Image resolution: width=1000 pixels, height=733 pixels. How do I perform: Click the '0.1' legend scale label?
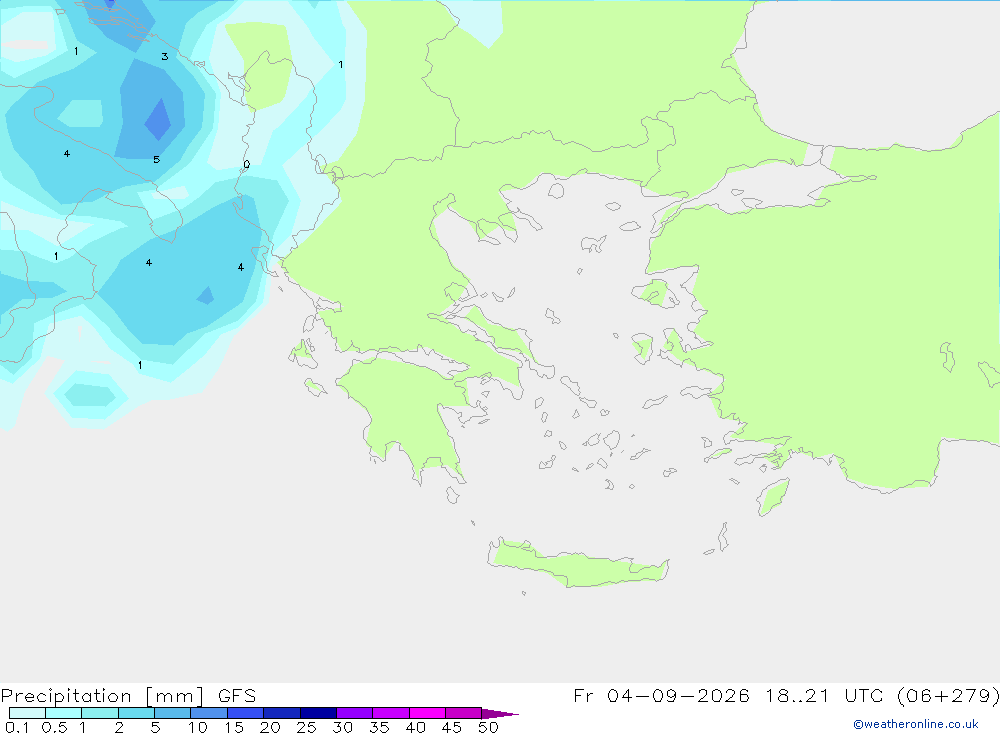tap(17, 727)
